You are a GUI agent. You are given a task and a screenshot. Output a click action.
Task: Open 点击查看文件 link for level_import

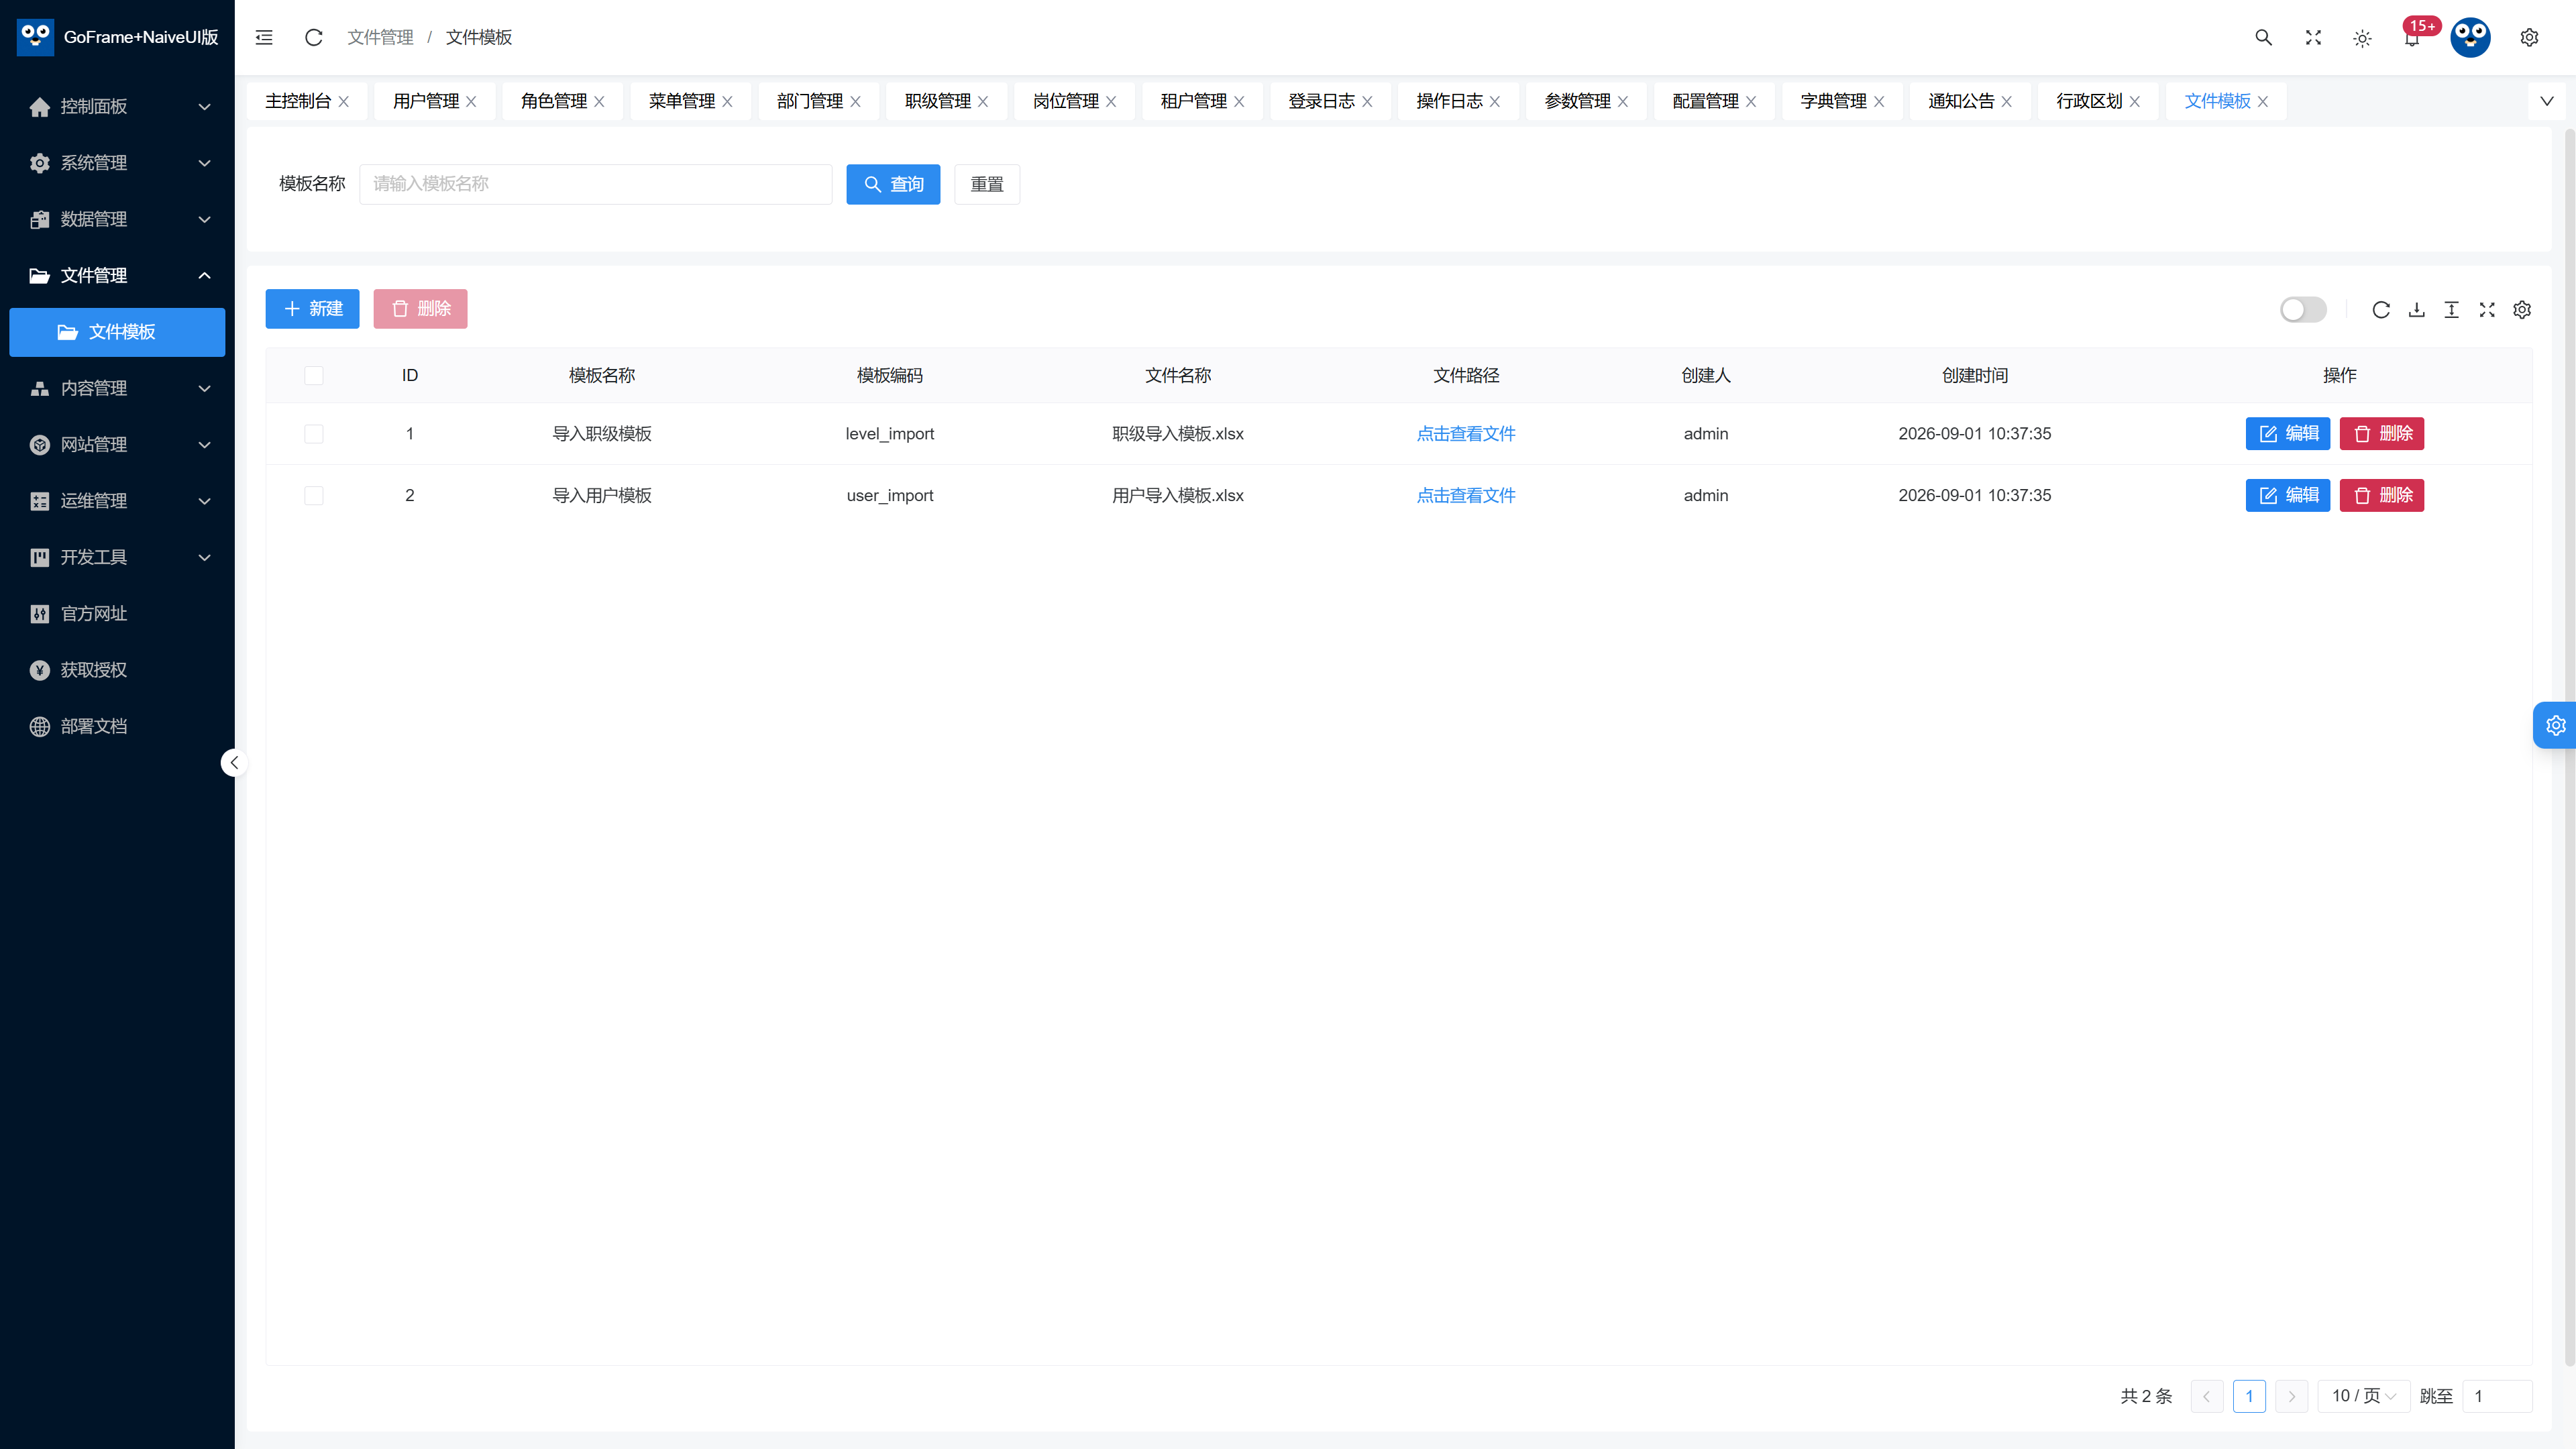point(1466,434)
